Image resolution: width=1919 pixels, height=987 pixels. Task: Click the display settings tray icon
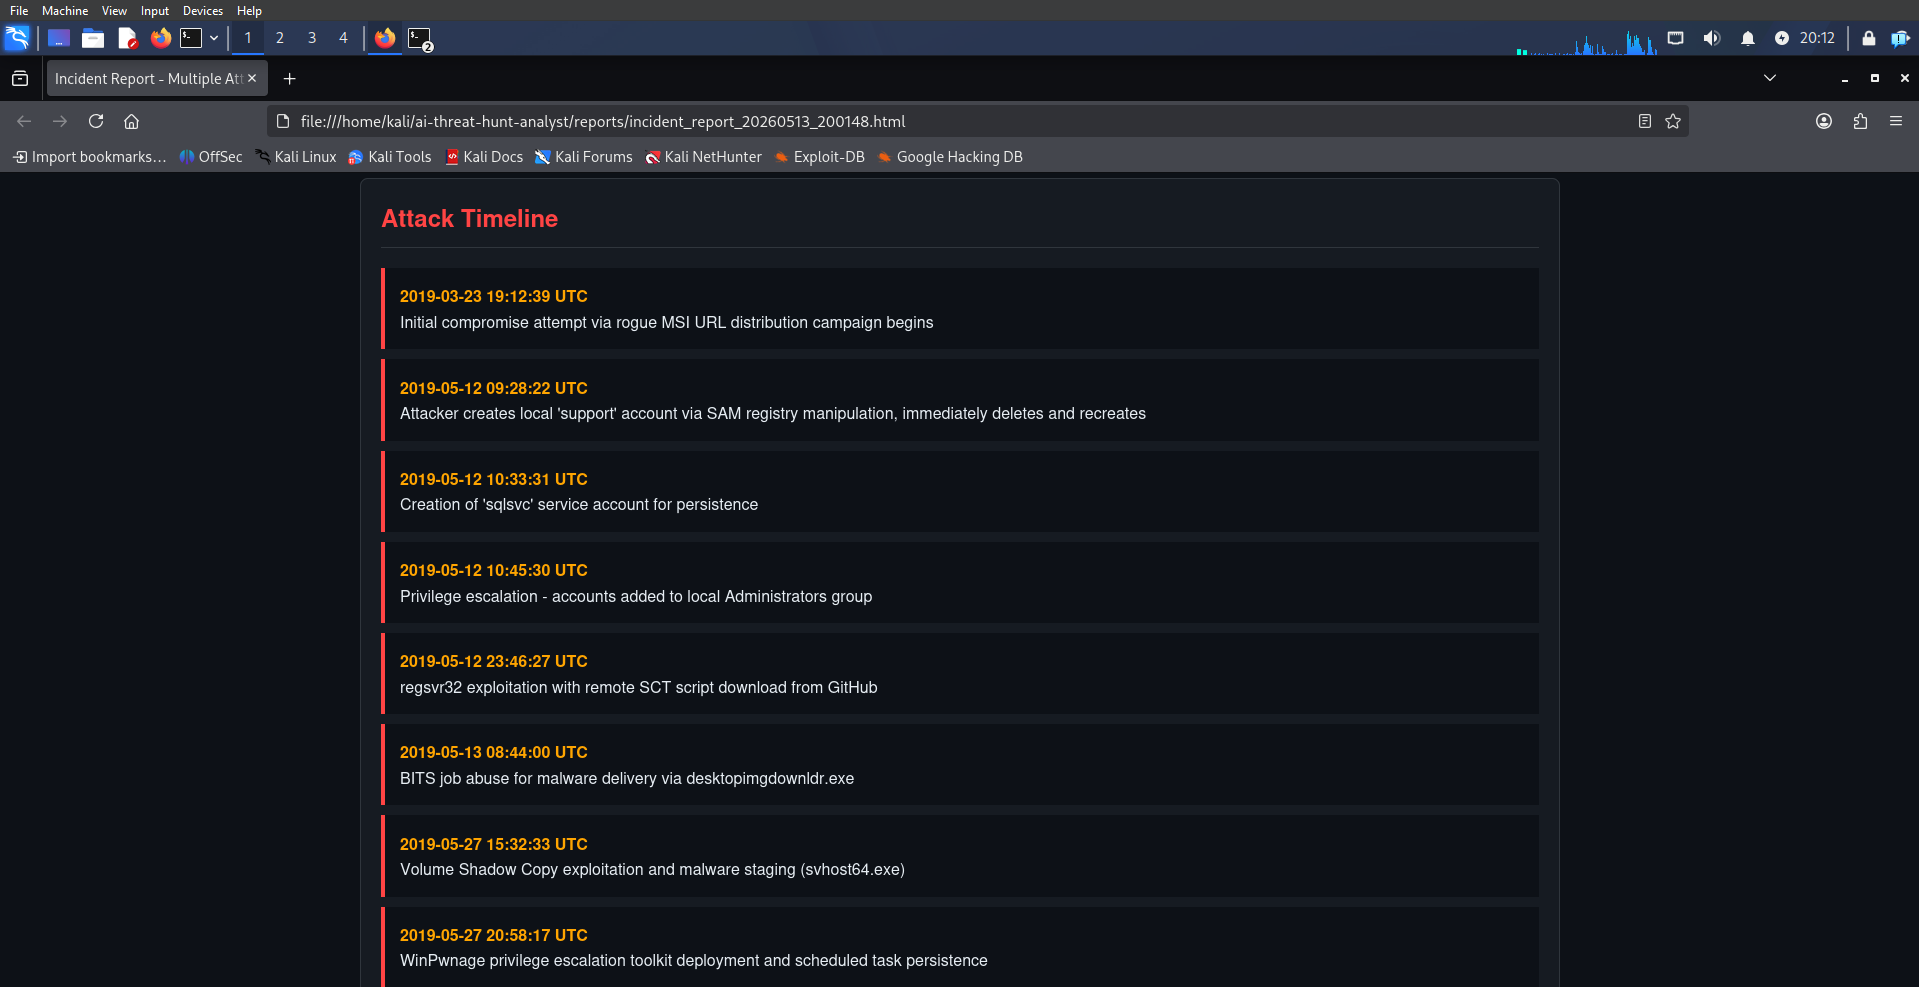coord(1676,38)
